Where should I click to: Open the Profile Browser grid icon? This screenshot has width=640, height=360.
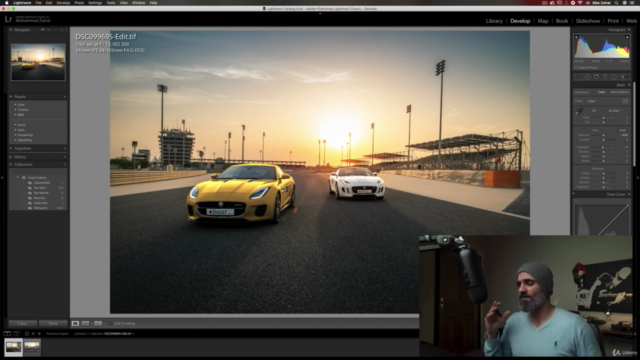click(626, 101)
